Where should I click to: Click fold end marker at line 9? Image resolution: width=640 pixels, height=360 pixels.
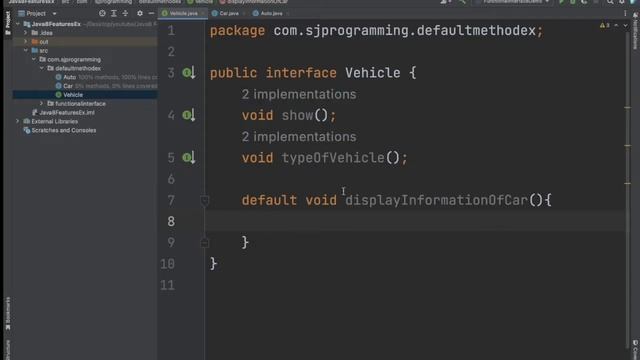204,243
